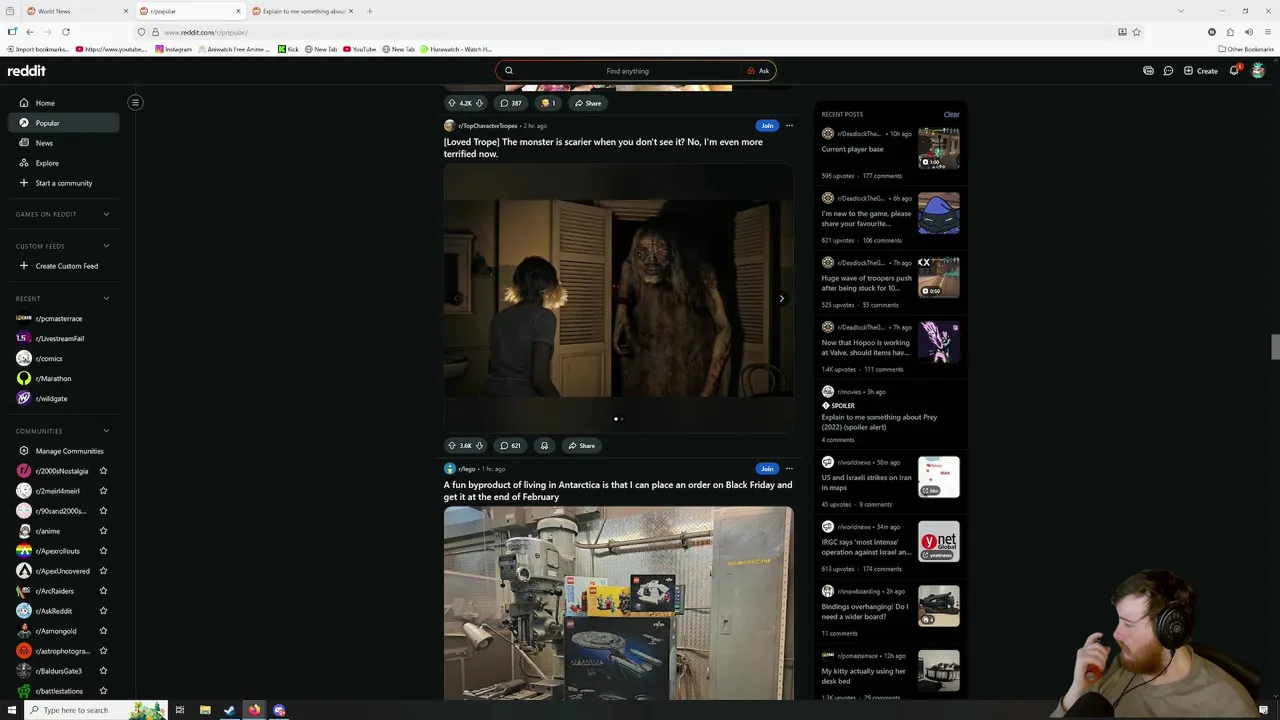Open more options for r/lego post
The height and width of the screenshot is (720, 1280).
click(789, 469)
